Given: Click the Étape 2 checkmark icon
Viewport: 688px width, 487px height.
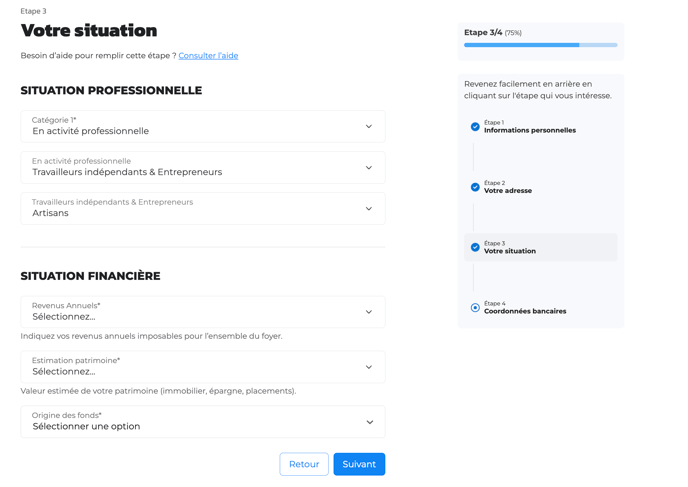Looking at the screenshot, I should click(x=475, y=187).
